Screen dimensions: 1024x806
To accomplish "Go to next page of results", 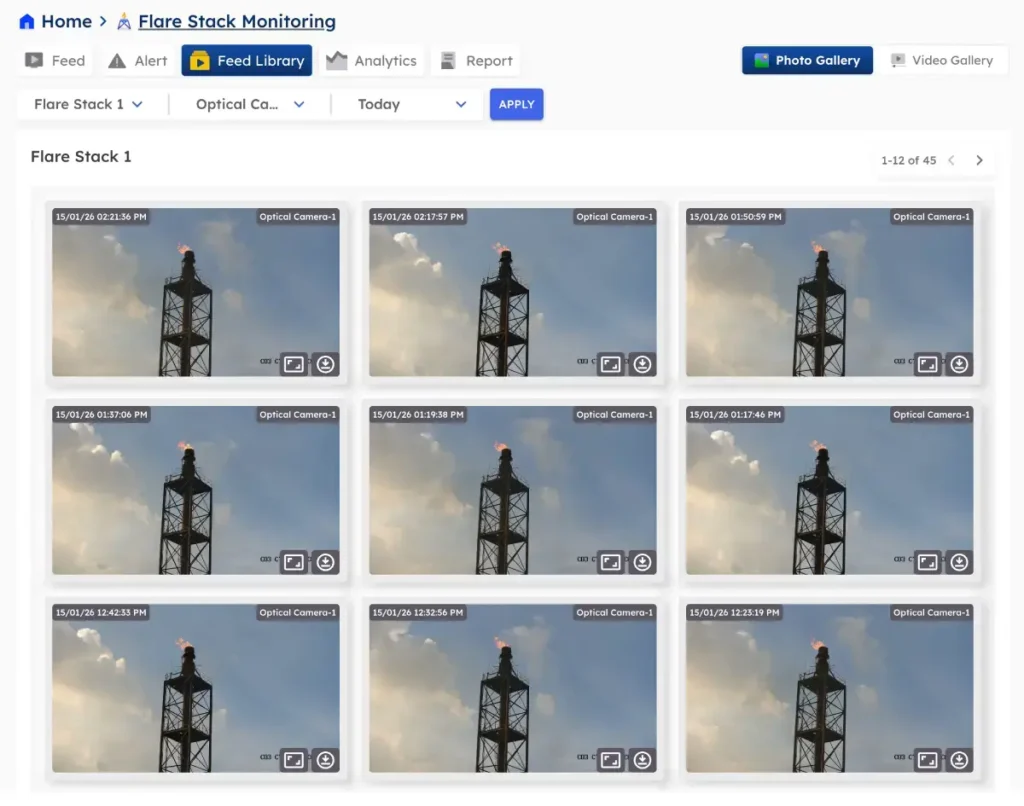I will (x=979, y=160).
